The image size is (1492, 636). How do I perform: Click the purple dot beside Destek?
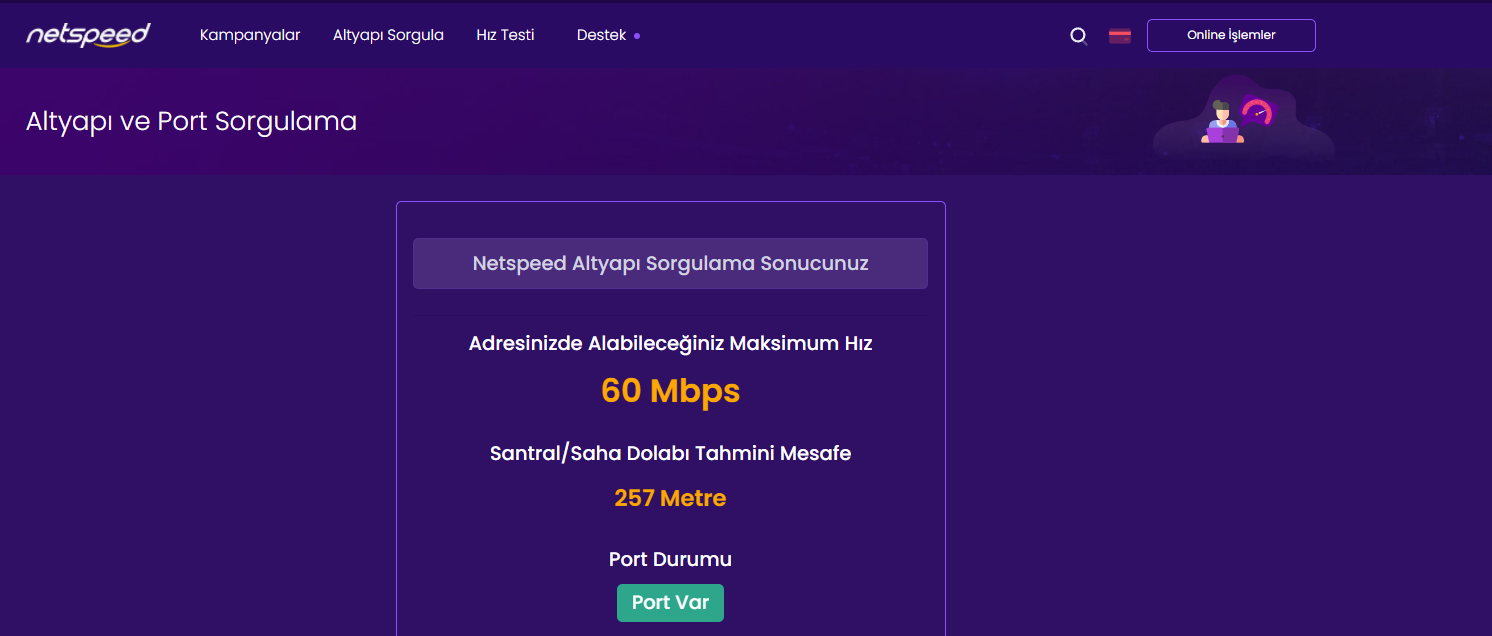[637, 36]
